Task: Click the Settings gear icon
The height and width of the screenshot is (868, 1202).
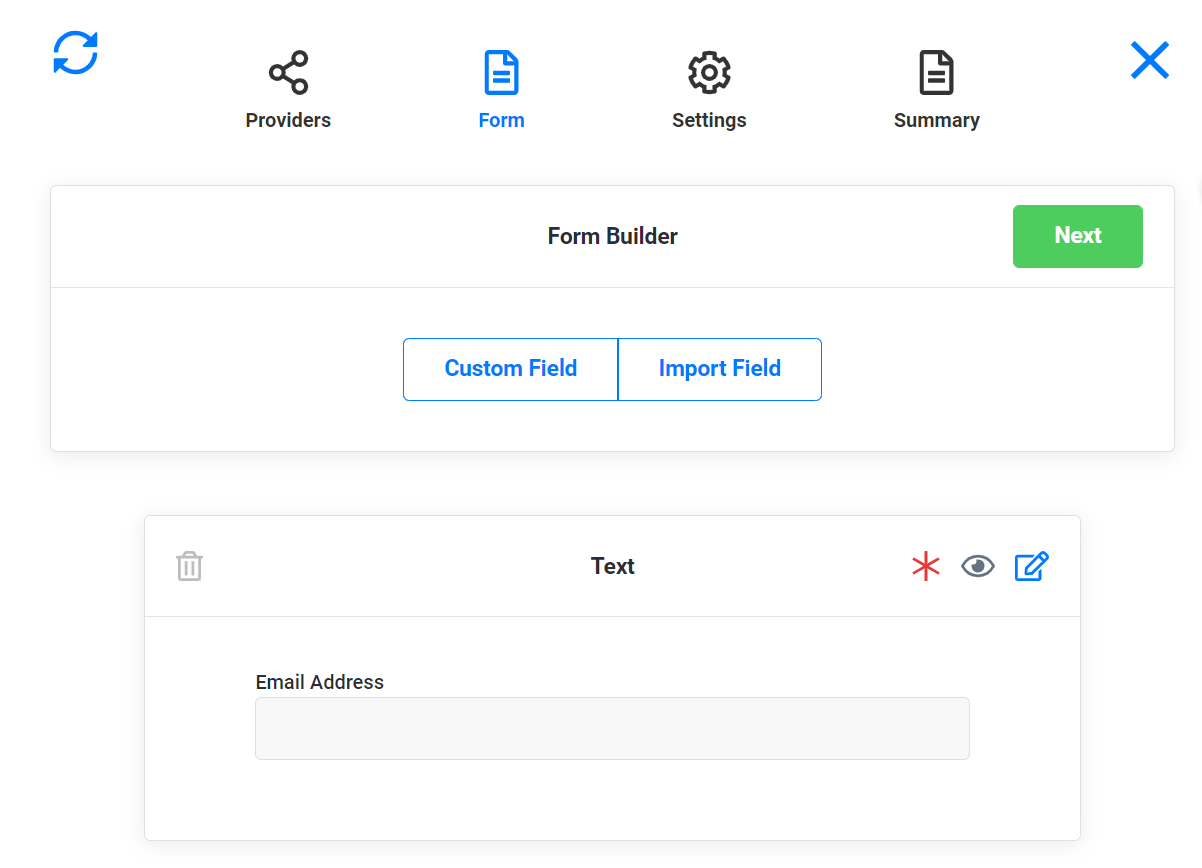Action: pyautogui.click(x=709, y=72)
